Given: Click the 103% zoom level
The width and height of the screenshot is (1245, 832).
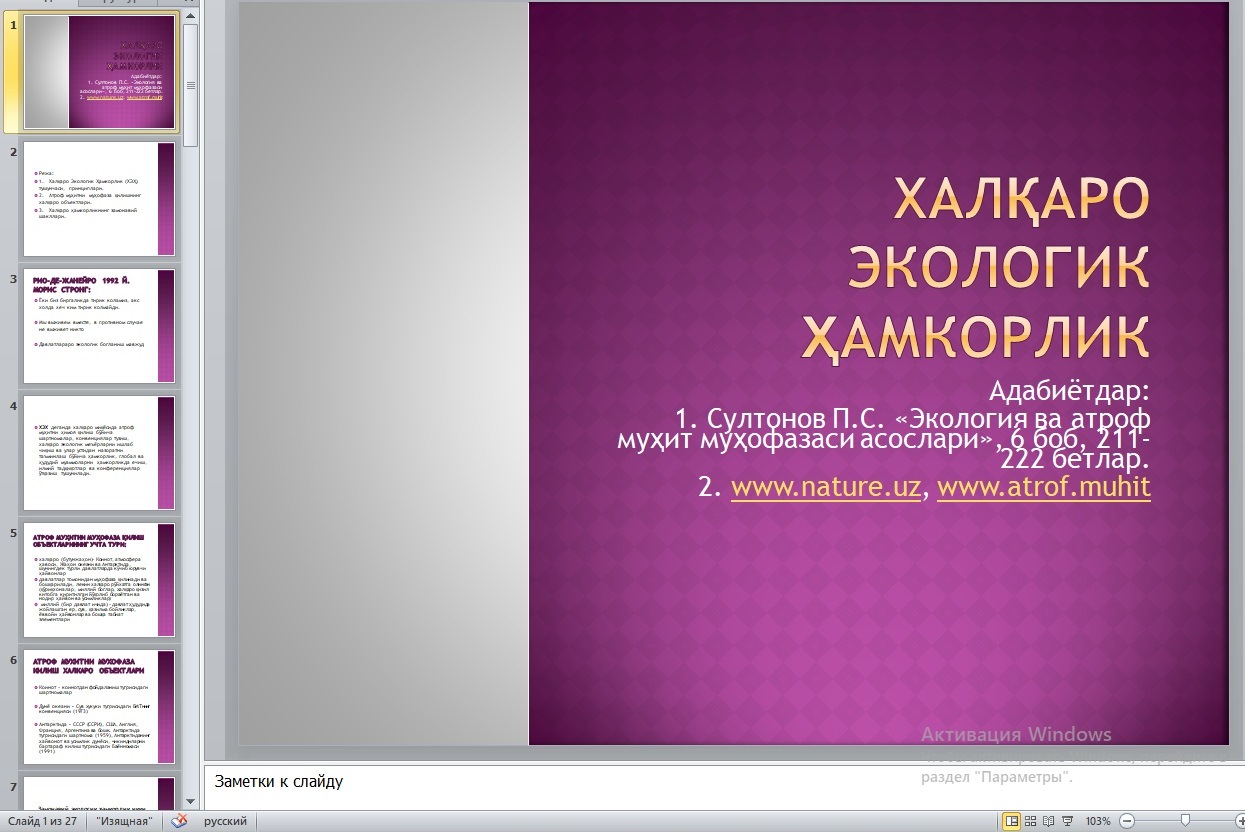Looking at the screenshot, I should coord(1098,821).
